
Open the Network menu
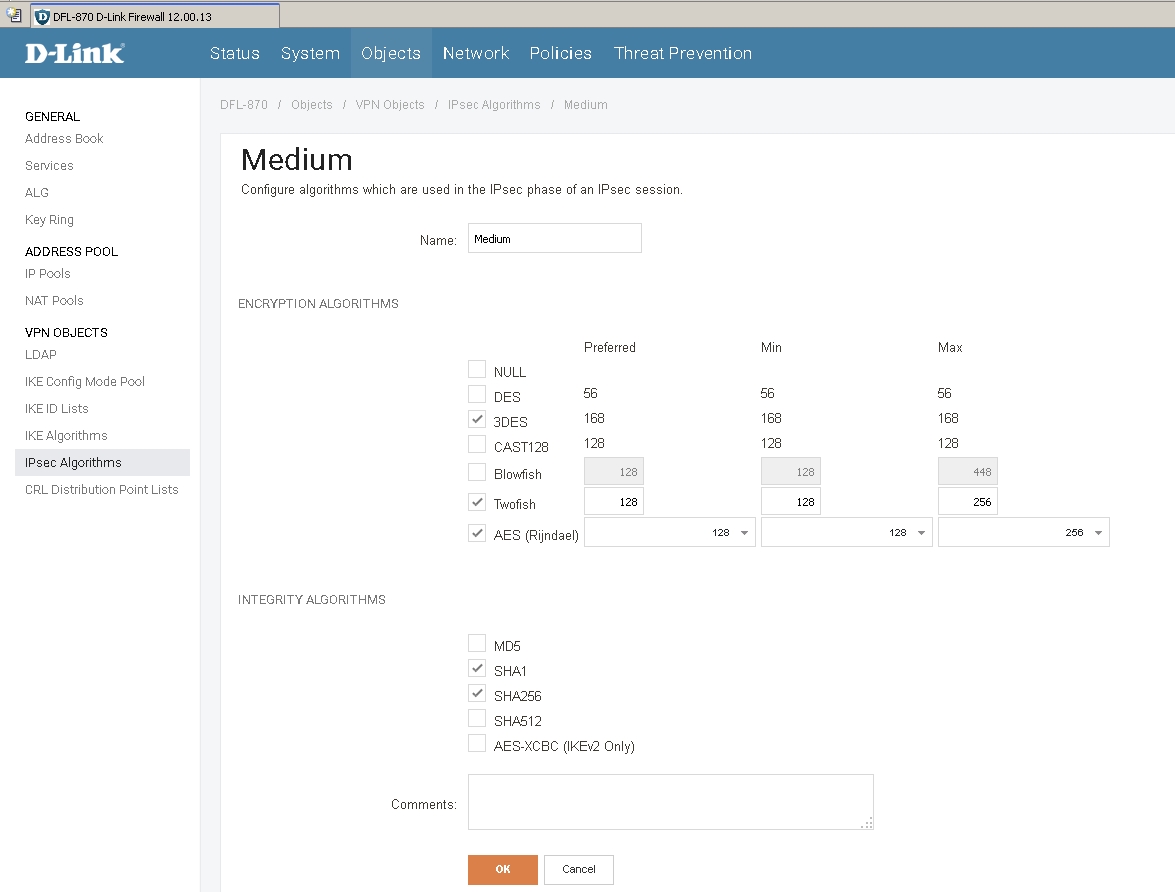pos(476,53)
